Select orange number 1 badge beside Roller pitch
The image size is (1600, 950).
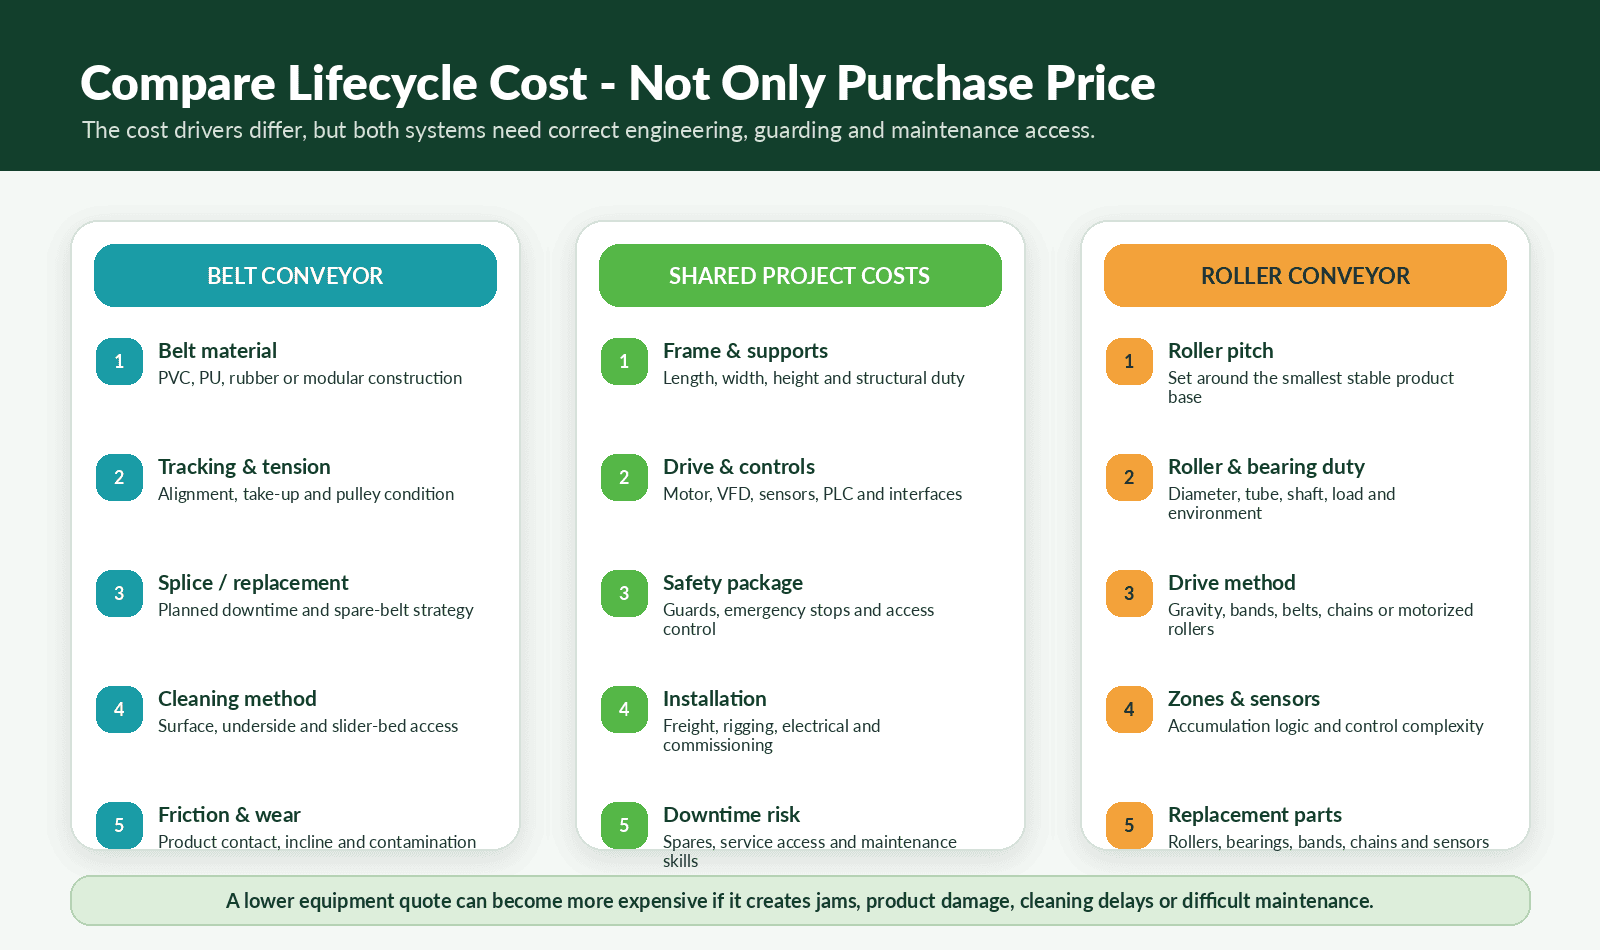pos(1129,361)
